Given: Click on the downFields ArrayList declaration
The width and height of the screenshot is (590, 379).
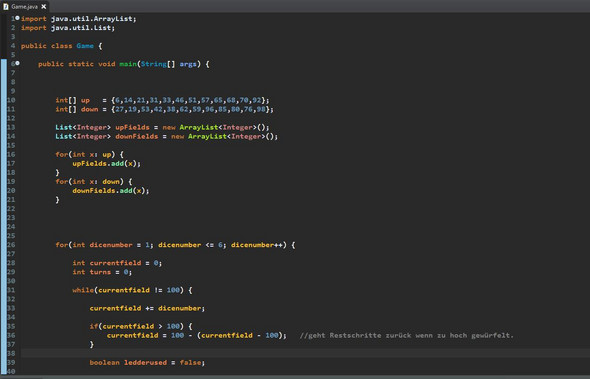Looking at the screenshot, I should click(167, 136).
